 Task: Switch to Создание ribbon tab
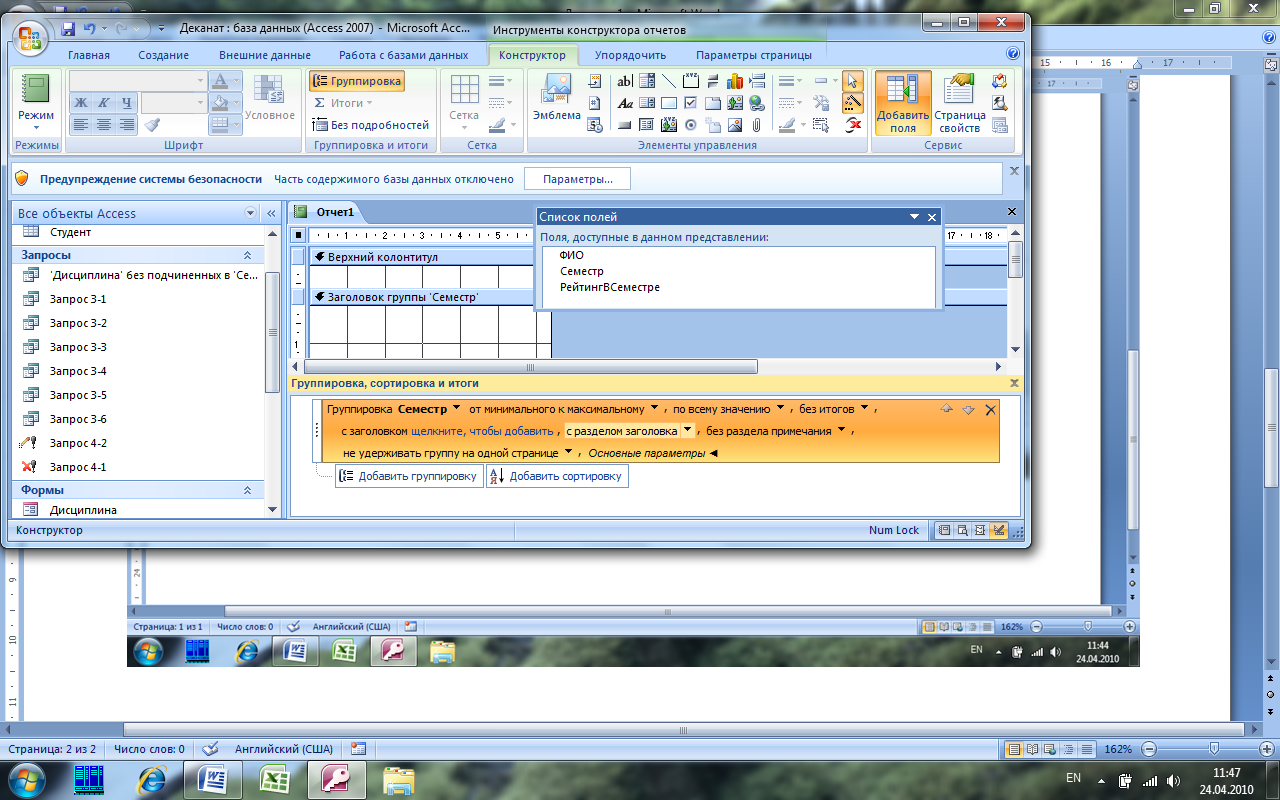(164, 55)
